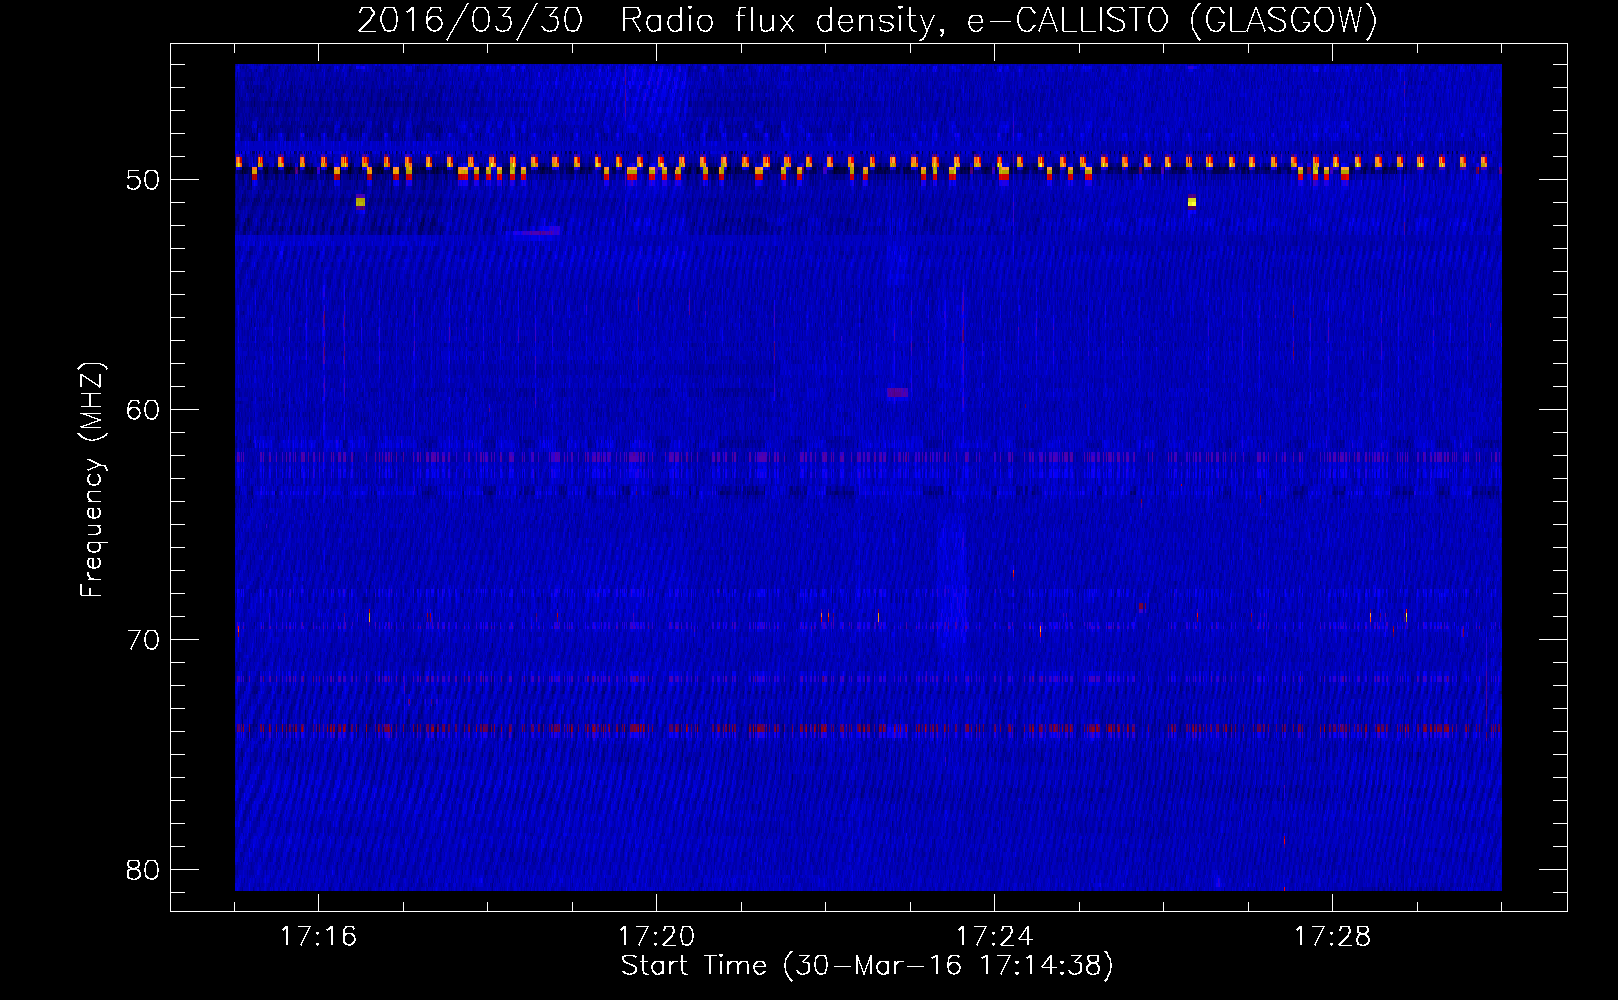Screen dimensions: 1618x1000
Task: Click the 17:24 time tick label
Action: (994, 937)
